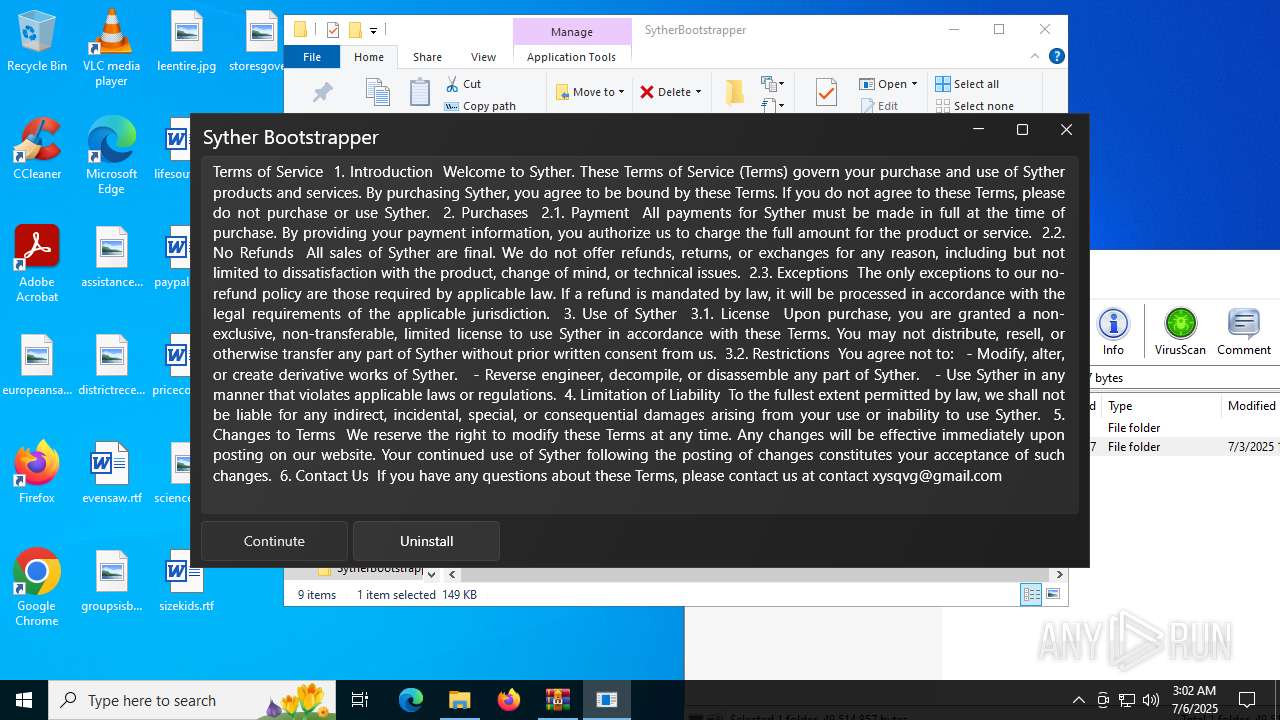
Task: Switch to the Share ribbon tab
Action: (x=427, y=57)
